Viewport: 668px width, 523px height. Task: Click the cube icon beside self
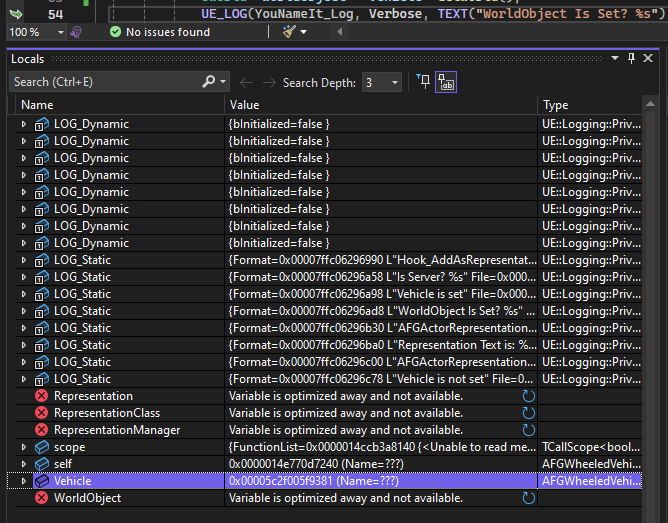tap(42, 464)
